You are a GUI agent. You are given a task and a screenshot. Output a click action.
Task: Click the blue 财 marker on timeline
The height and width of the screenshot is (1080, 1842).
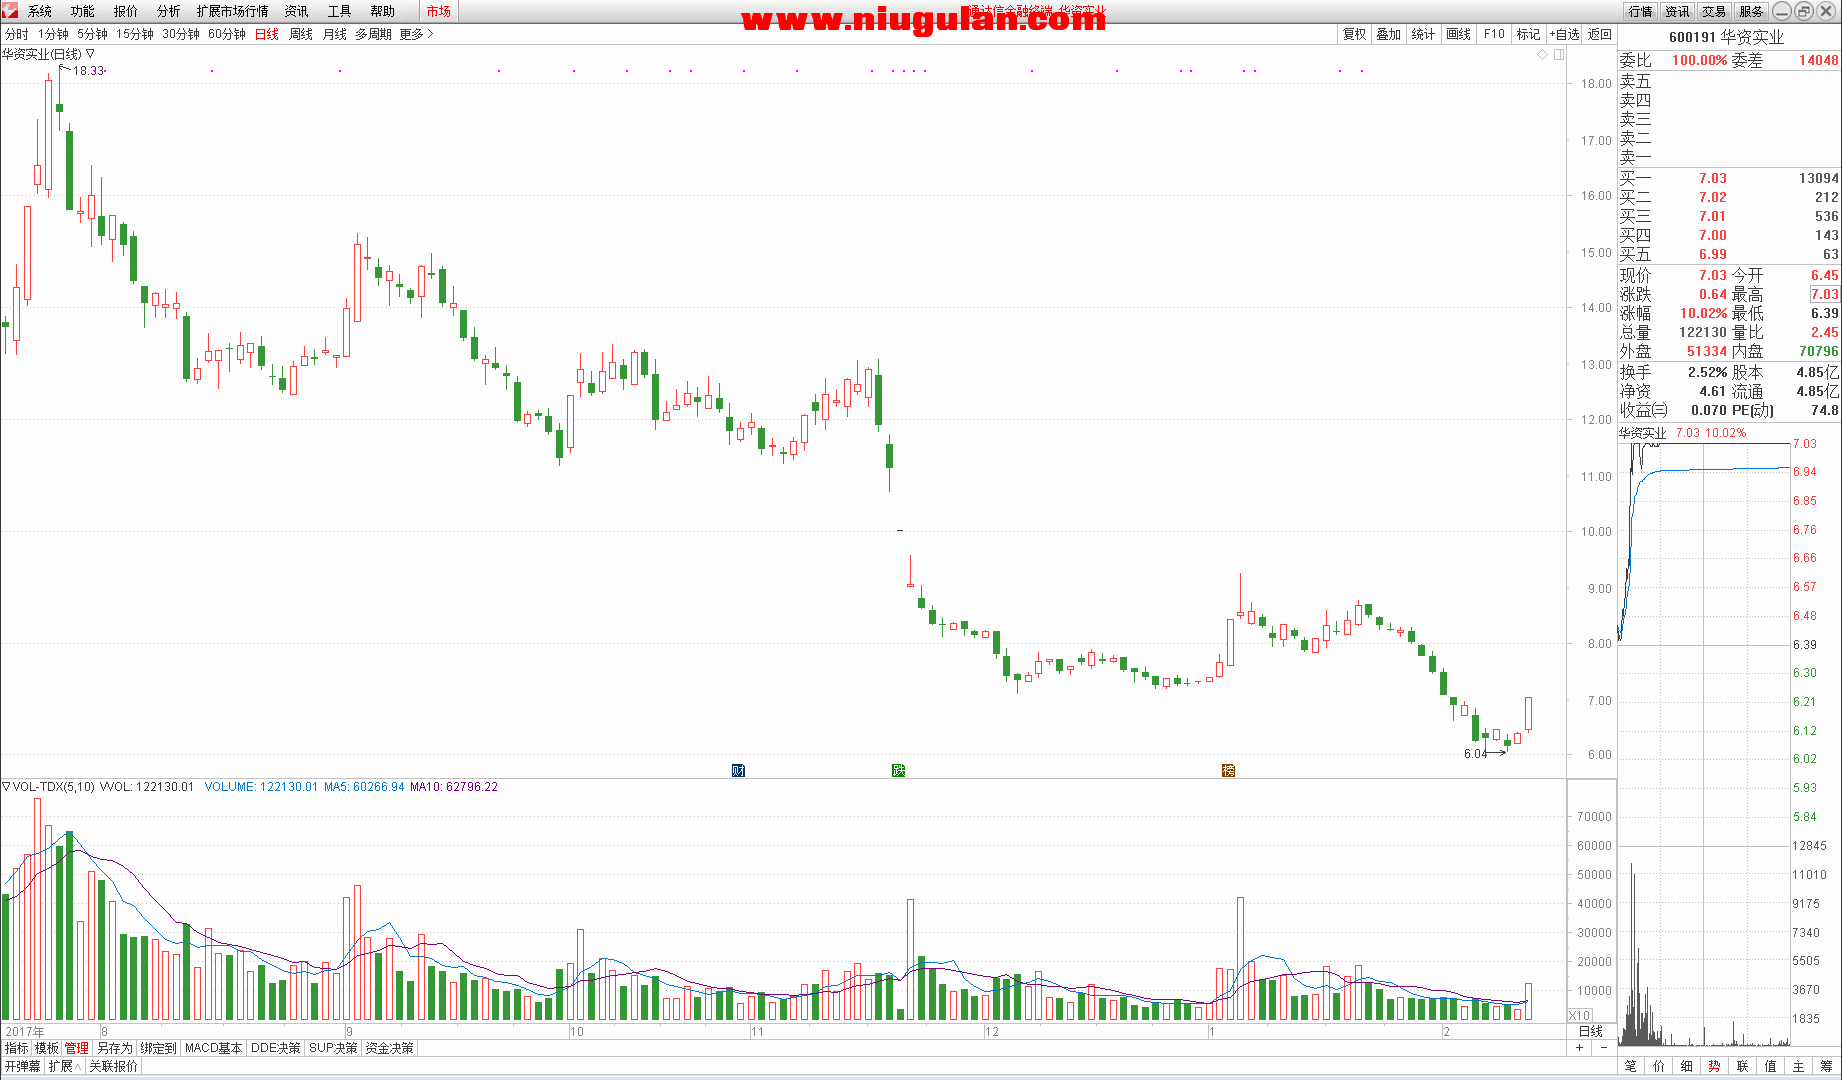pos(738,770)
